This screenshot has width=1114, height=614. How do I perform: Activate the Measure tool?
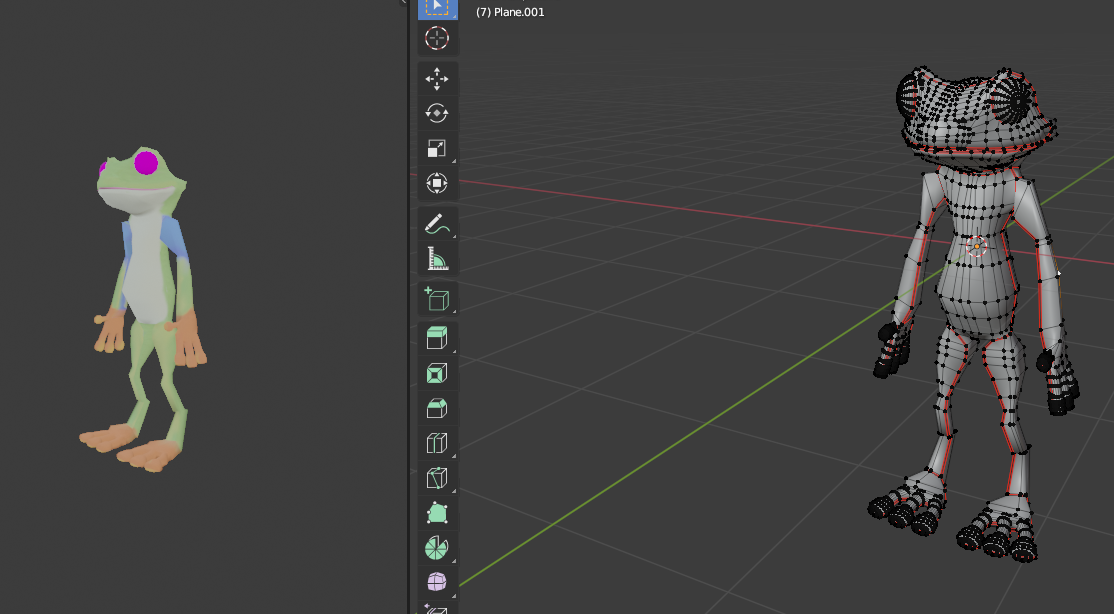(437, 259)
